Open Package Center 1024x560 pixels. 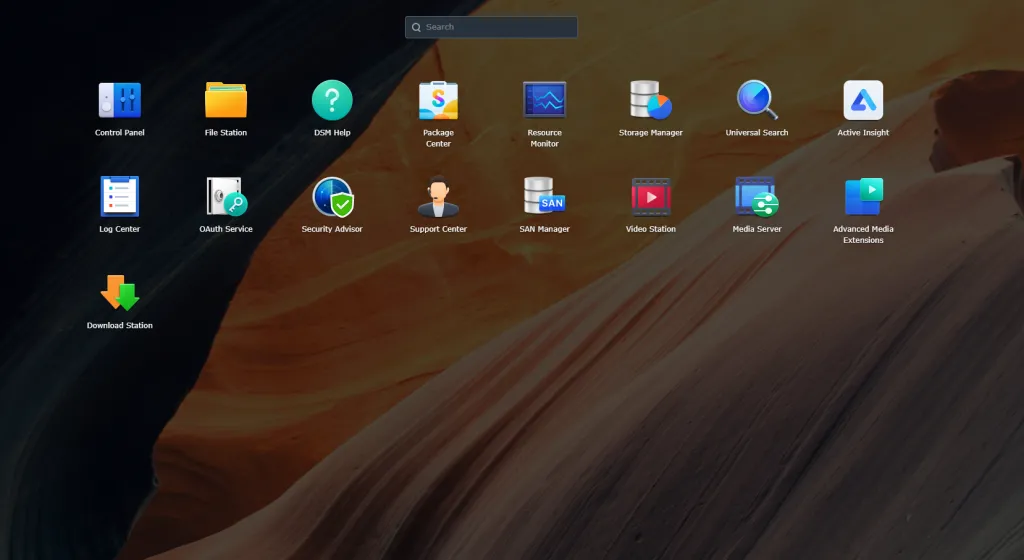pos(438,101)
